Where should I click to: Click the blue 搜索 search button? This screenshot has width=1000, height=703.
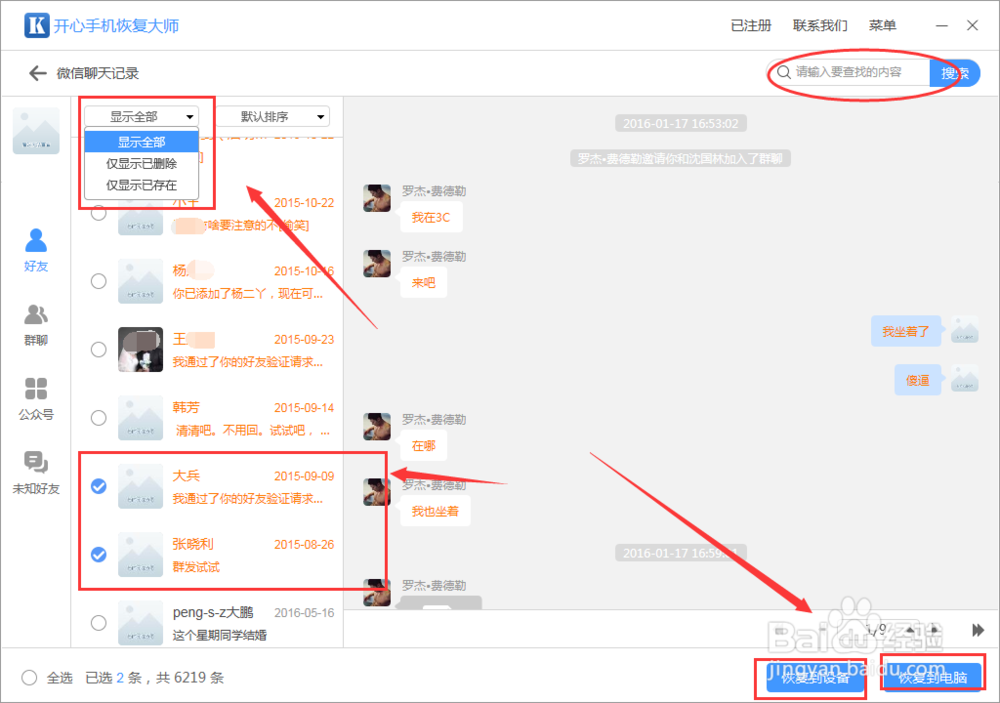coord(955,73)
